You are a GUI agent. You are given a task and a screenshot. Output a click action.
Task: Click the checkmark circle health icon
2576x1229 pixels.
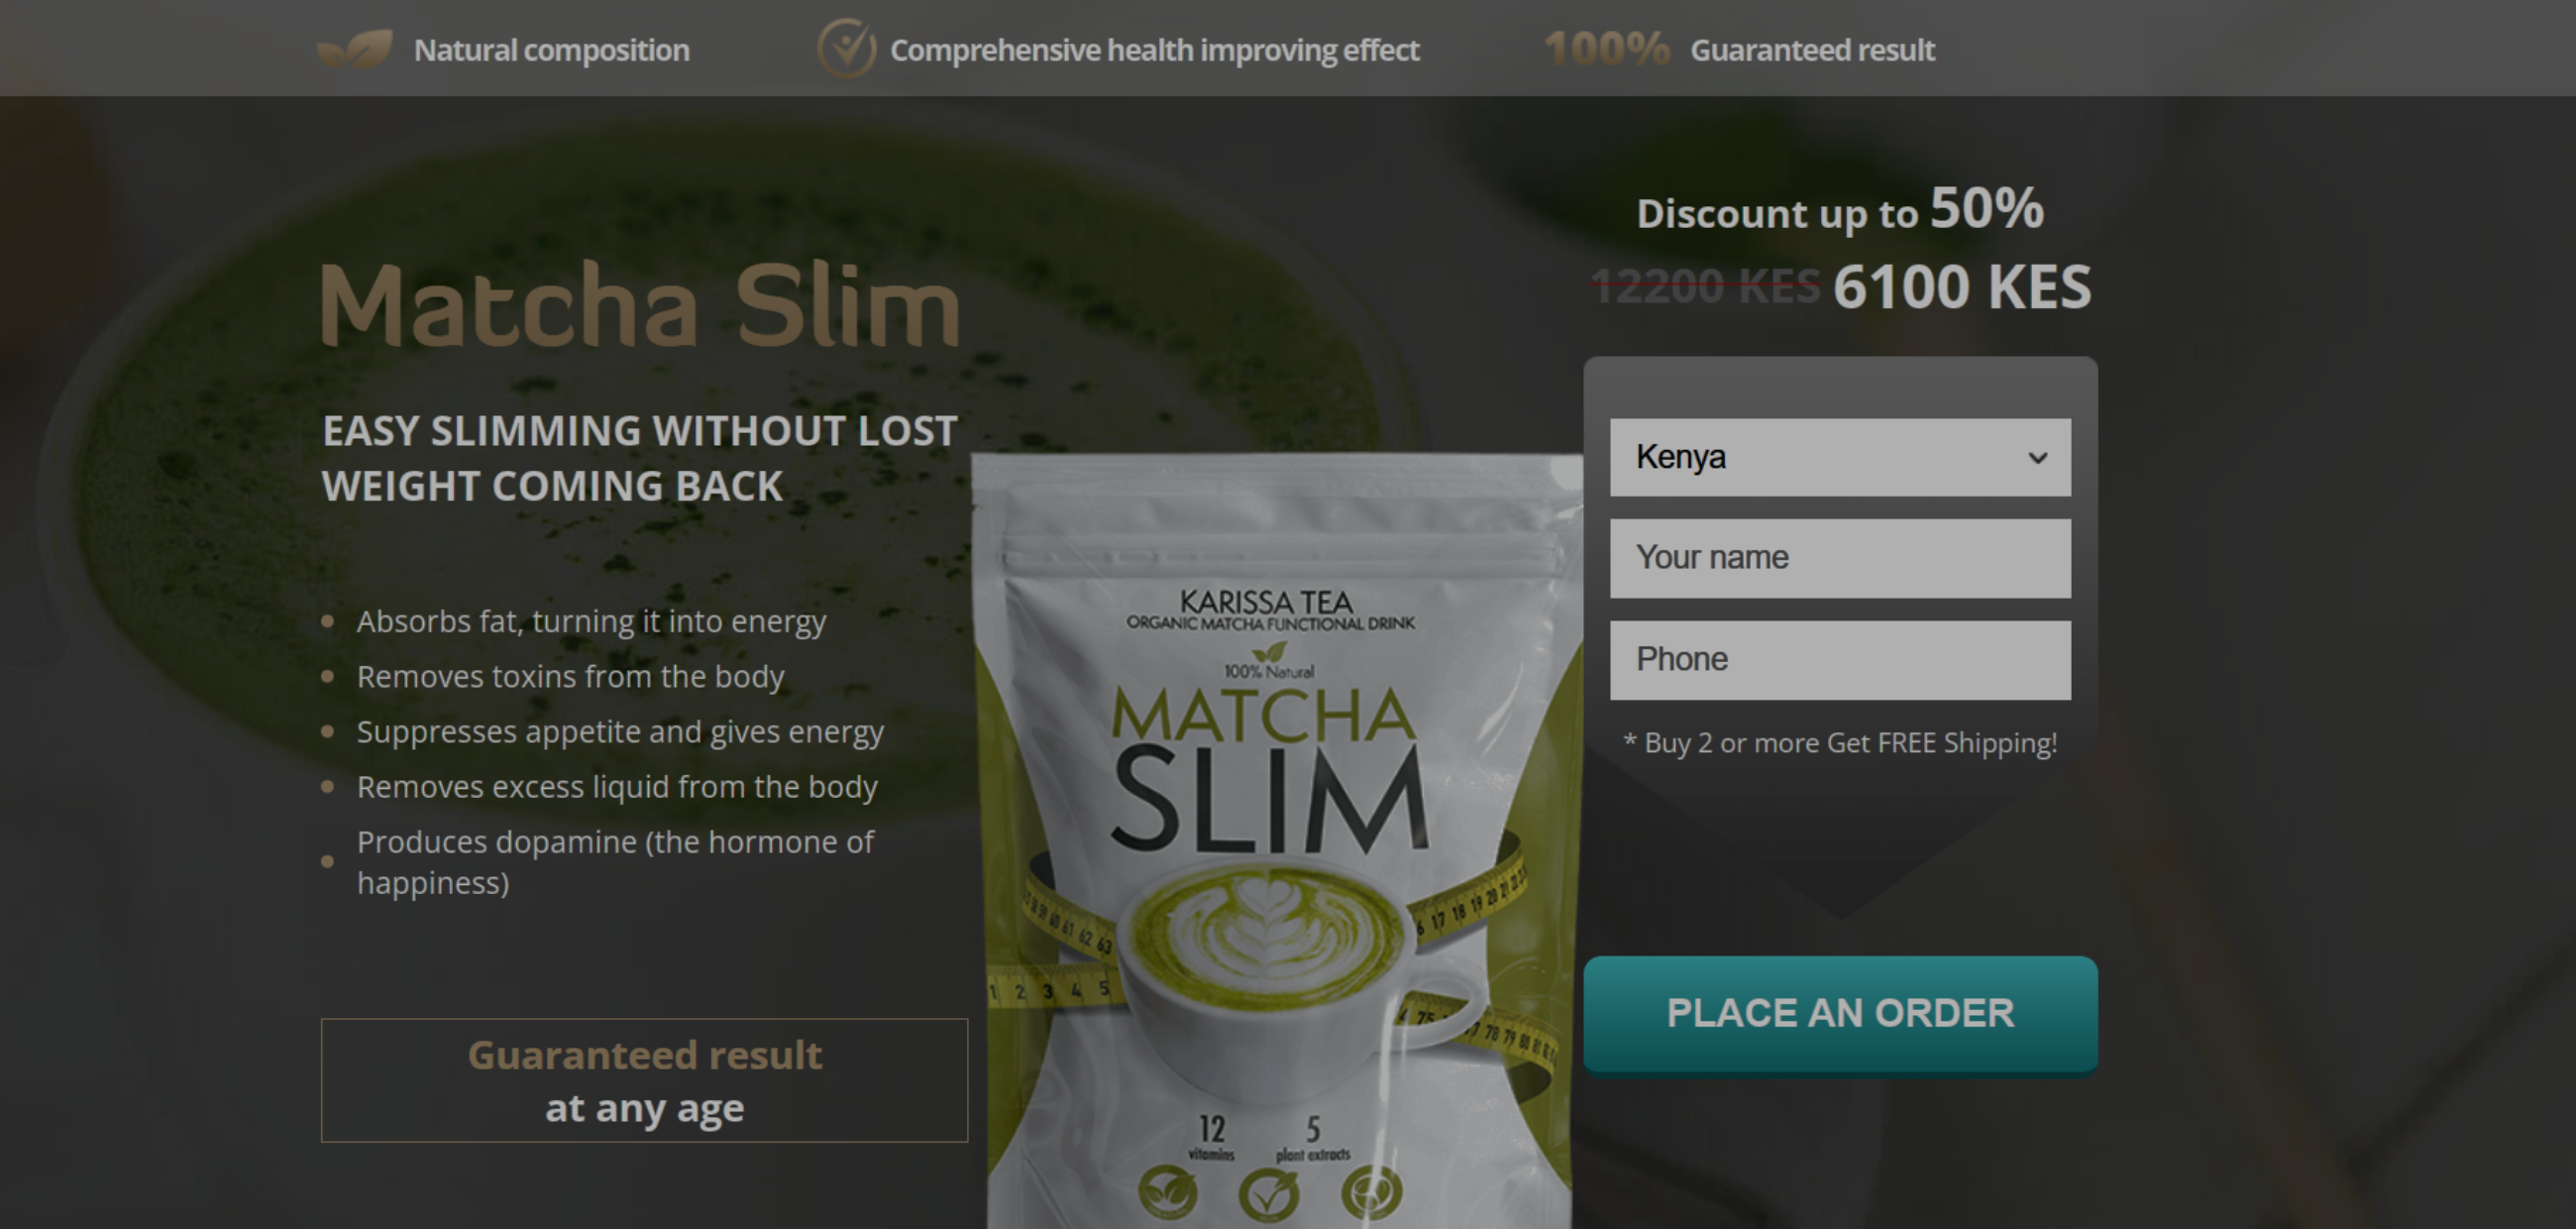pos(846,48)
